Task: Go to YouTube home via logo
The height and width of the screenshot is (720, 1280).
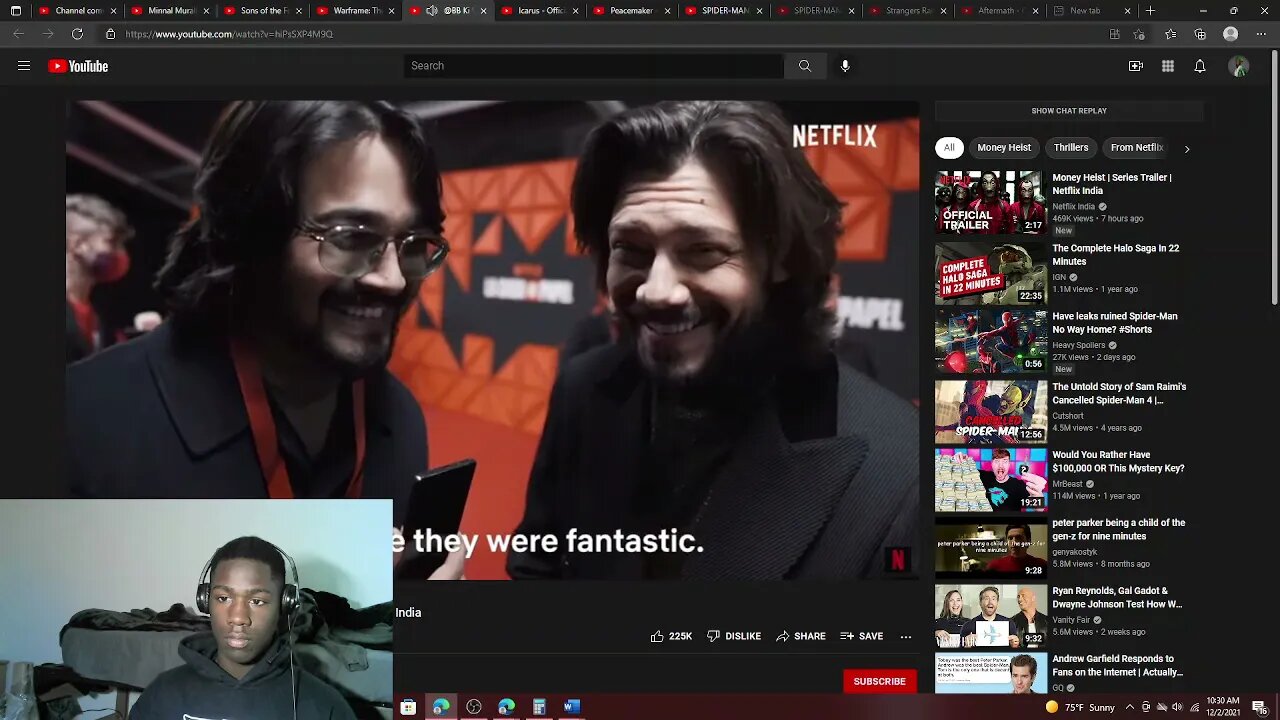Action: [78, 66]
